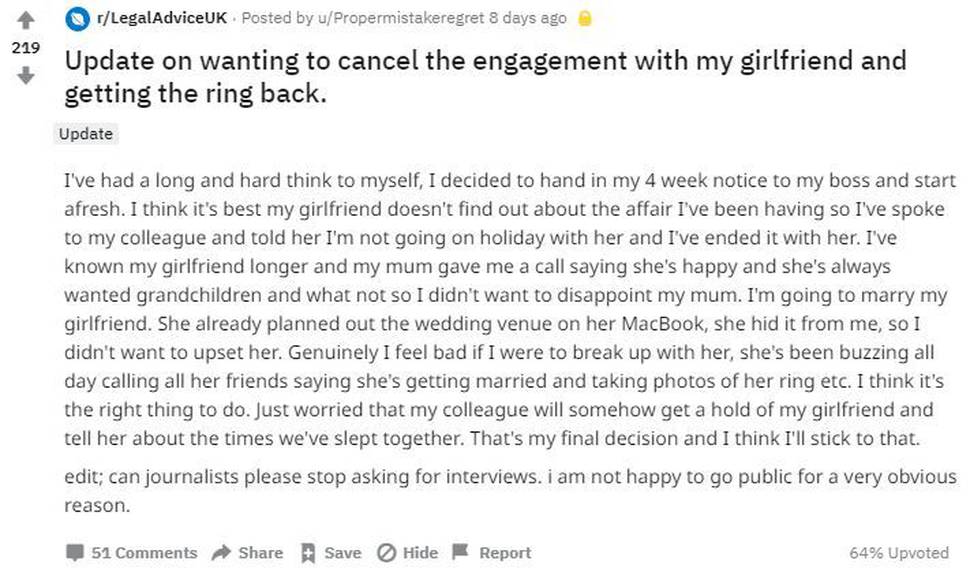Click the "Report" text label
970x587 pixels.
(505, 552)
